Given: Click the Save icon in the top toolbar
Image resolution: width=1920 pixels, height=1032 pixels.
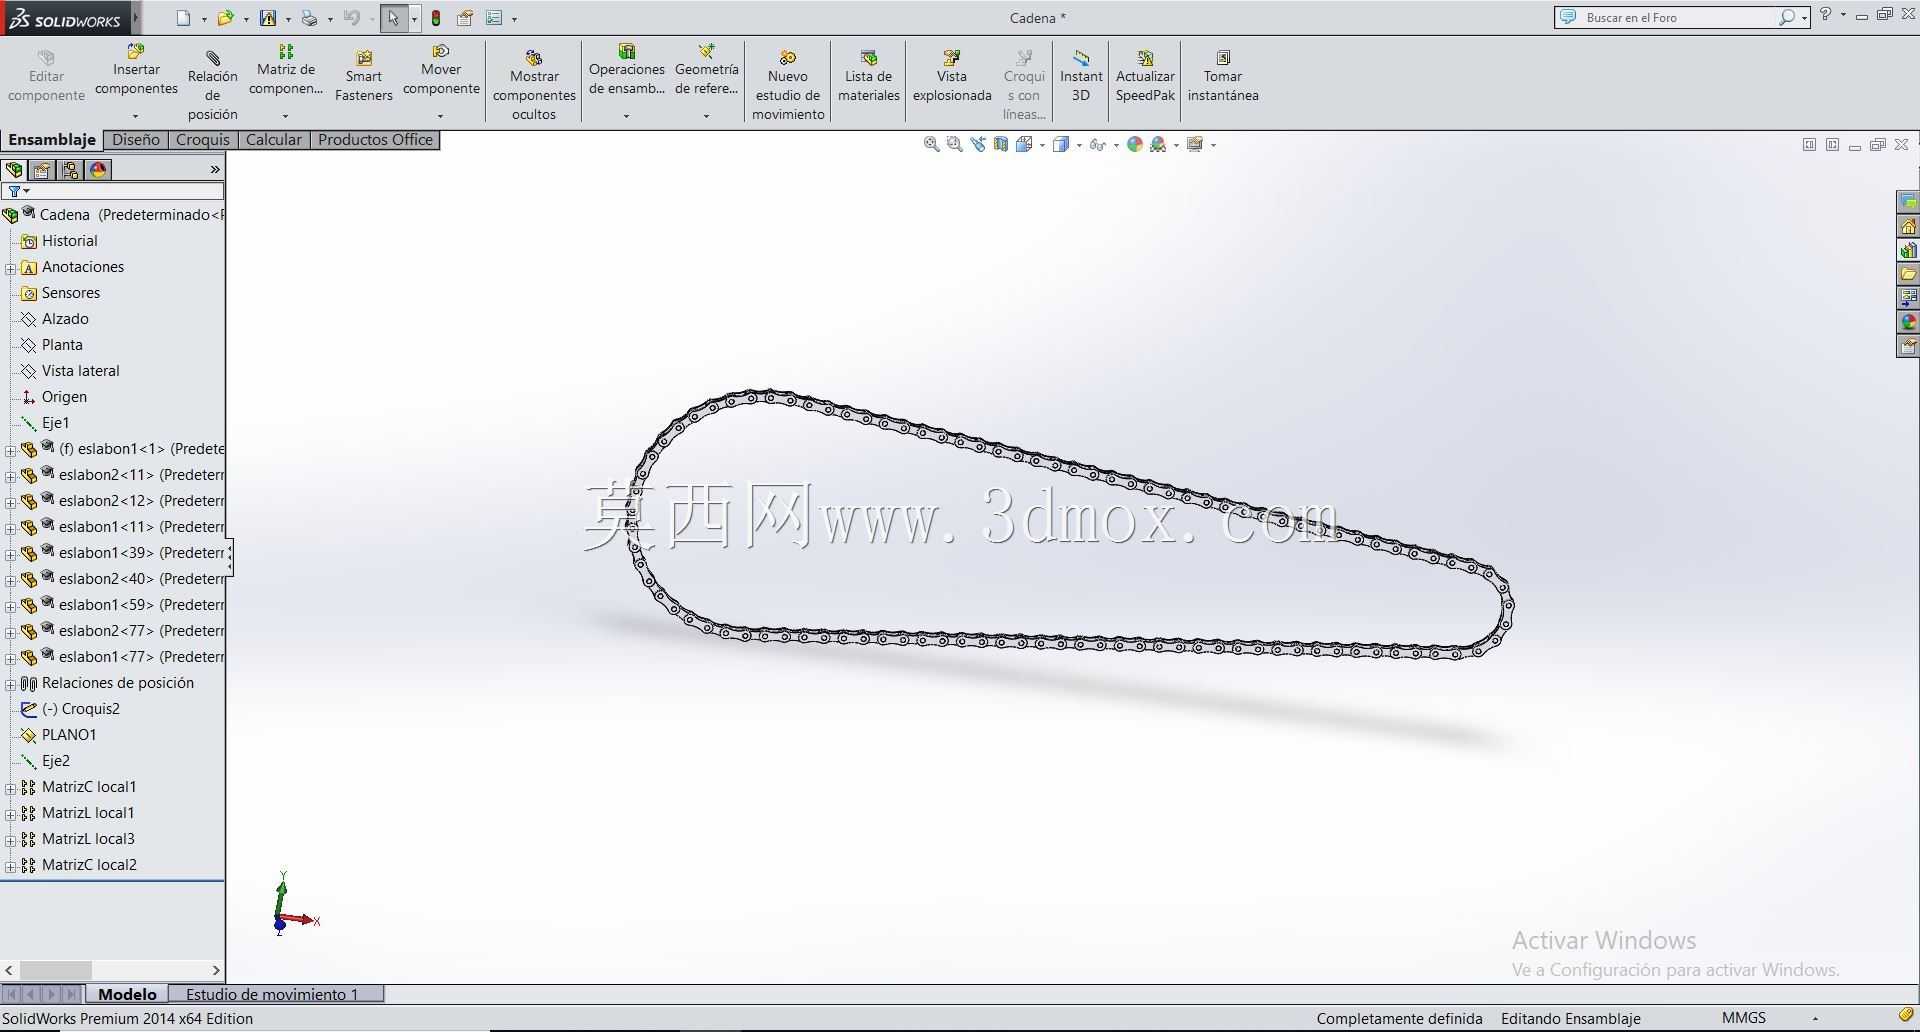Looking at the screenshot, I should click(268, 18).
